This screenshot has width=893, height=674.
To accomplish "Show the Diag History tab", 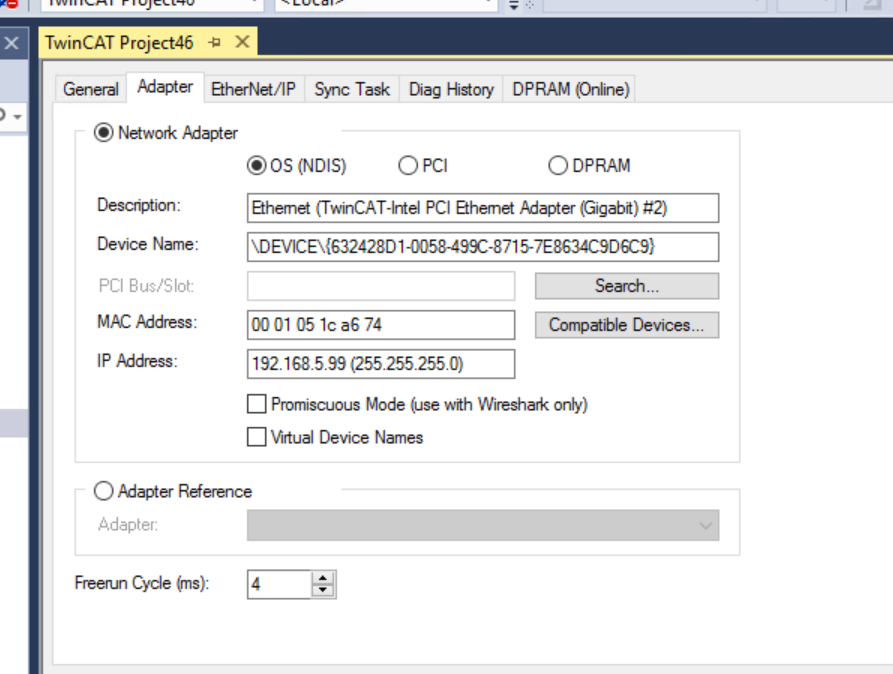I will coord(451,89).
